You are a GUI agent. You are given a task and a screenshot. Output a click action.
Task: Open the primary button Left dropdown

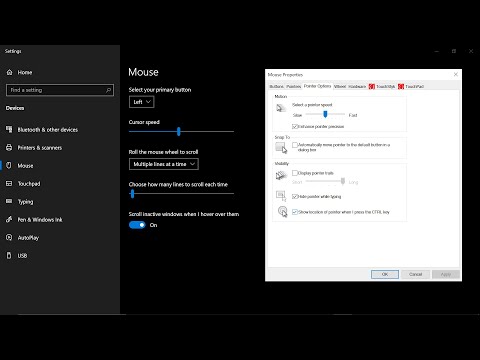click(142, 102)
